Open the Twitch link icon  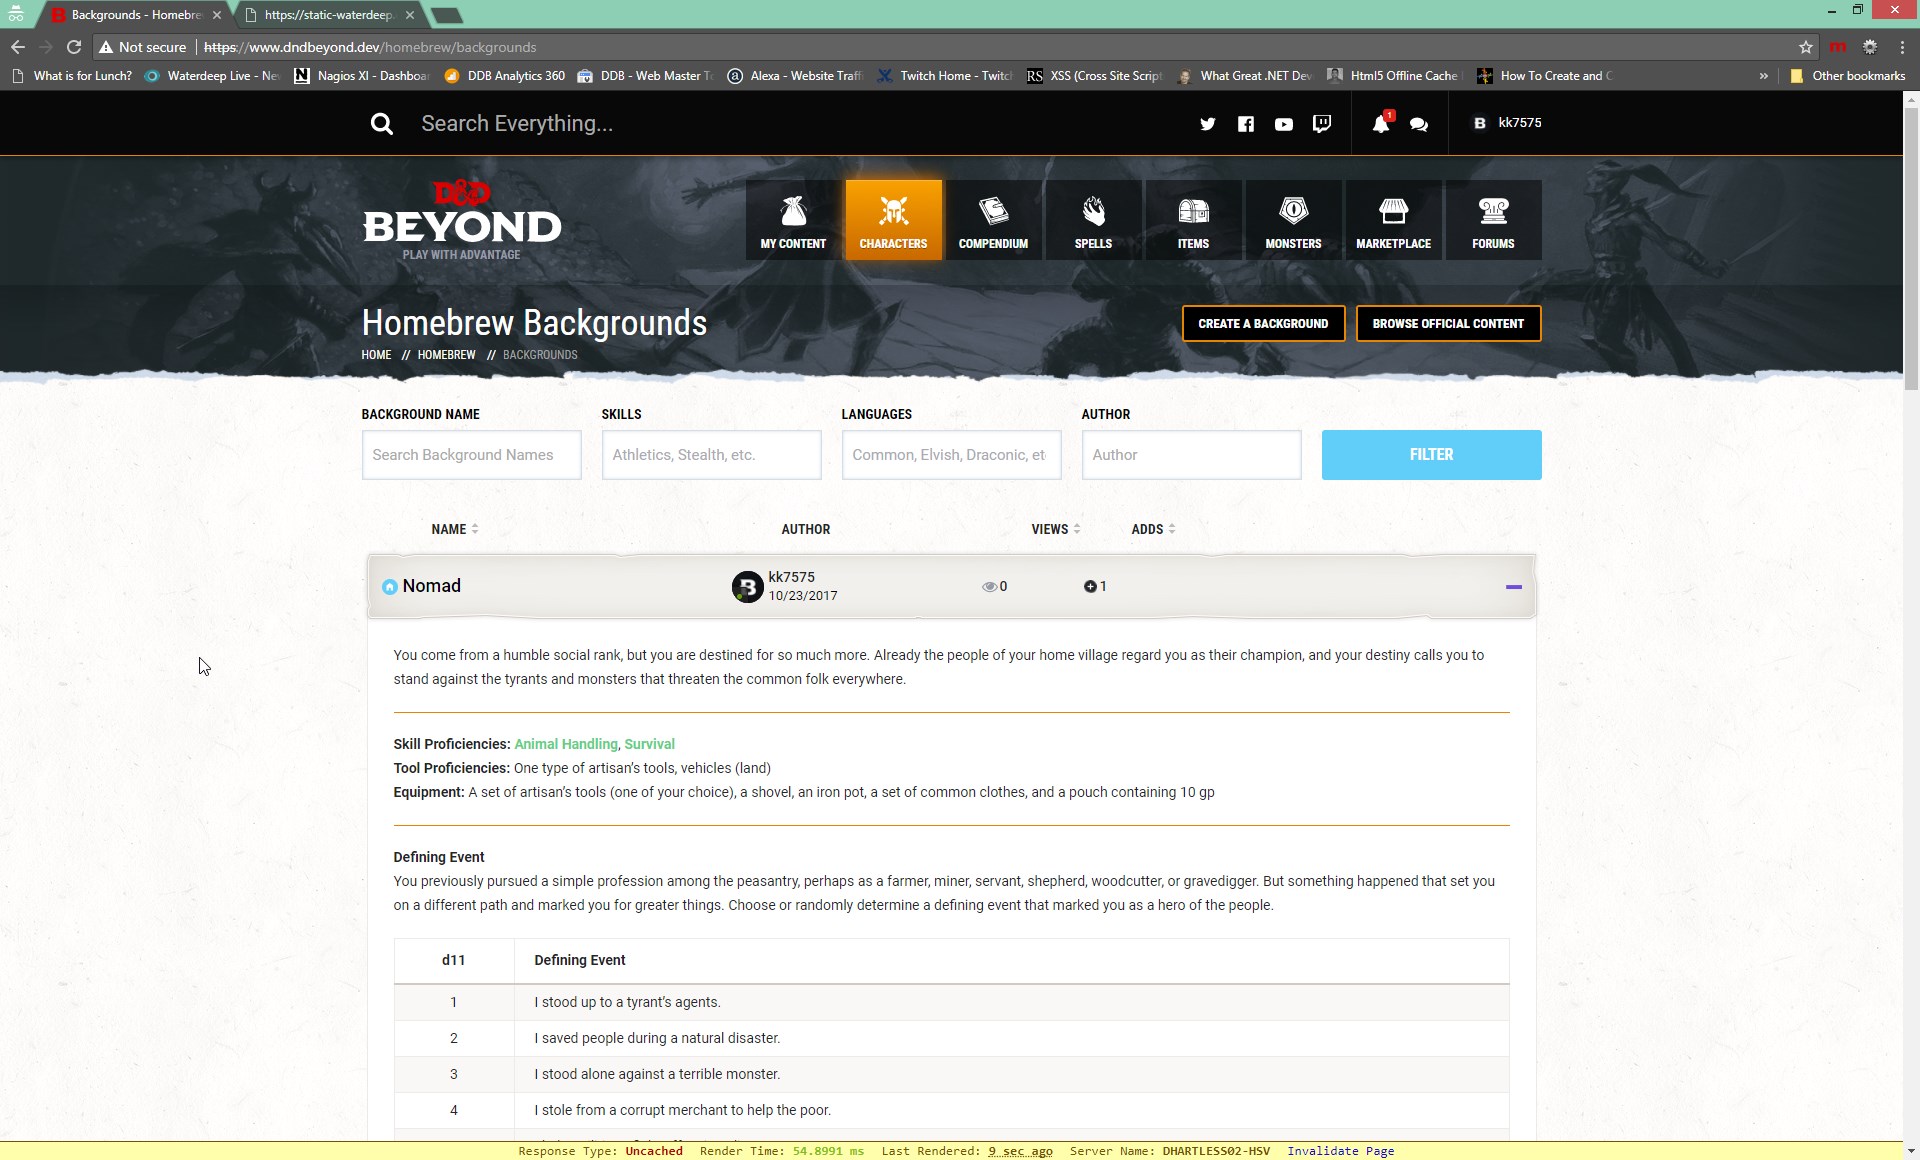point(1322,124)
